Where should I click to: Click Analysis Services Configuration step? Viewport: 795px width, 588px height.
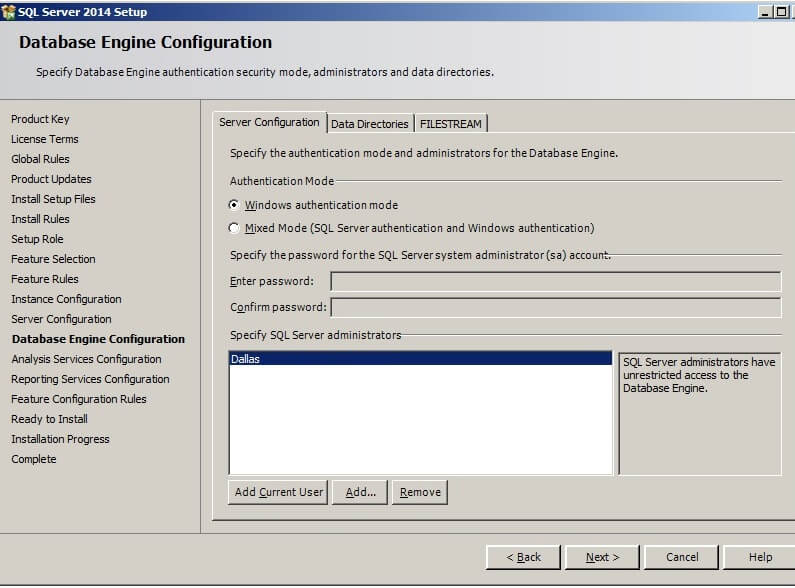[x=86, y=359]
